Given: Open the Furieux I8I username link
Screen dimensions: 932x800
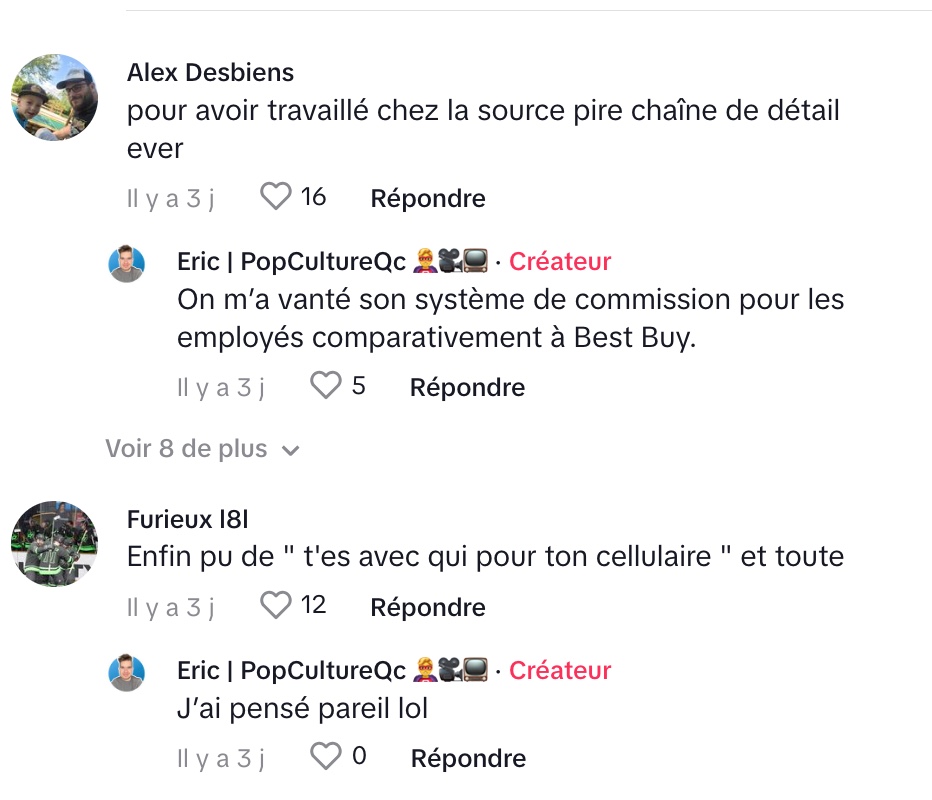Looking at the screenshot, I should 187,519.
